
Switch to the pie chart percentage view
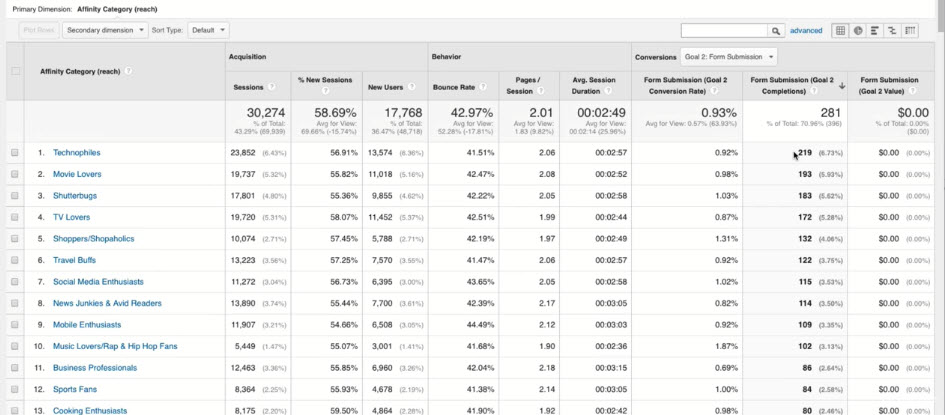click(x=858, y=31)
